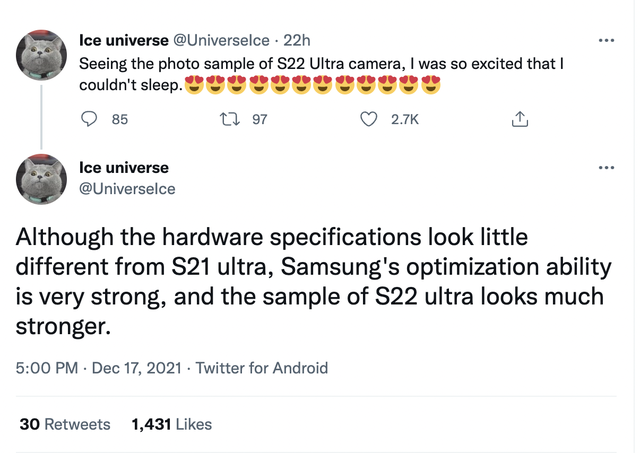Image resolution: width=640 pixels, height=453 pixels.
Task: Open cat profile picture on second tweet
Action: 42,182
